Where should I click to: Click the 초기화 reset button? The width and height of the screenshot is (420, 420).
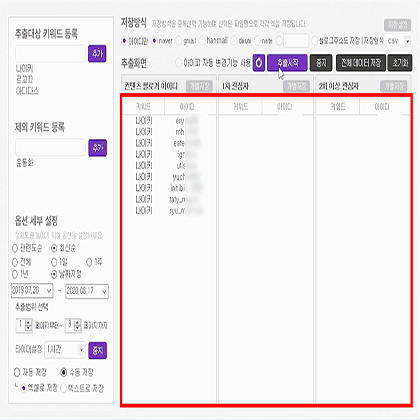400,63
